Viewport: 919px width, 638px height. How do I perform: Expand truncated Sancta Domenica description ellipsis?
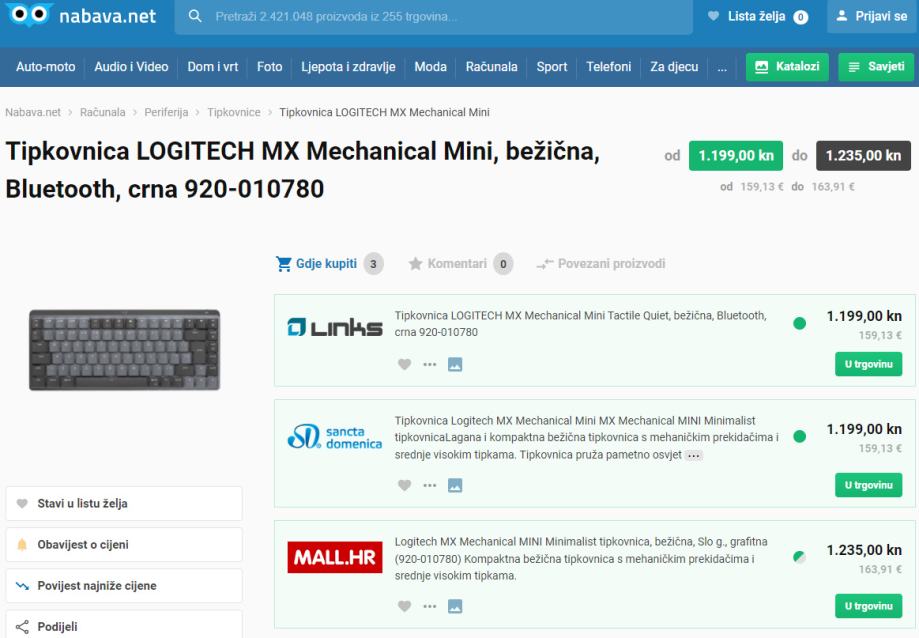pos(693,455)
